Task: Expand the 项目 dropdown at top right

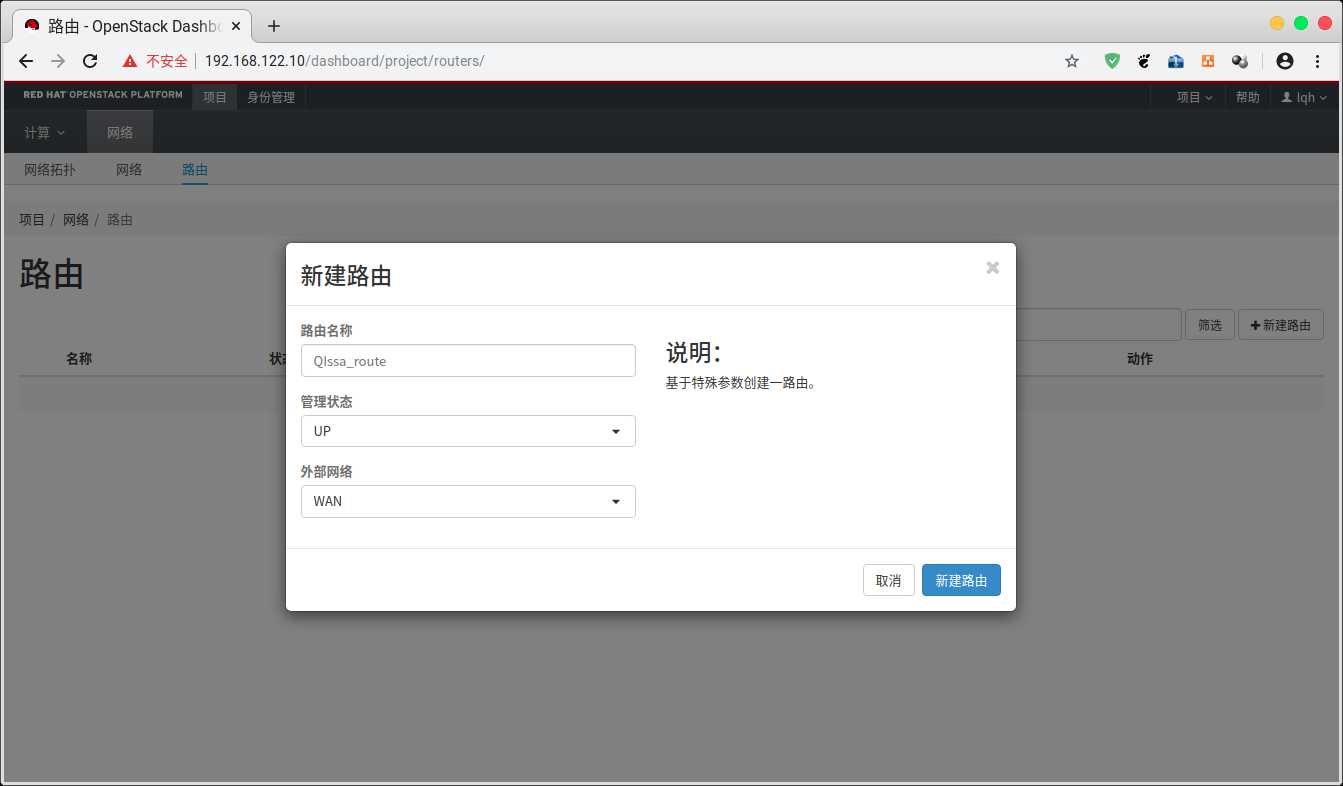Action: [1195, 97]
